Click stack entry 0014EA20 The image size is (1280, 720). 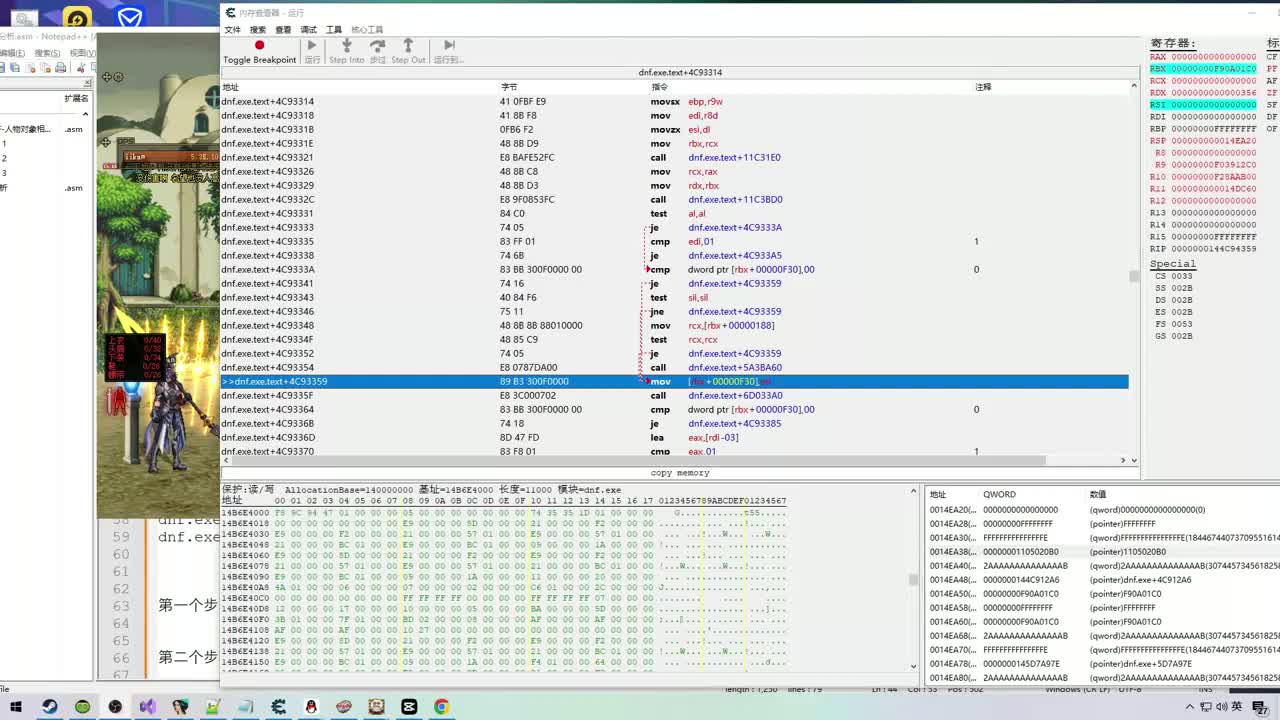coord(1100,510)
